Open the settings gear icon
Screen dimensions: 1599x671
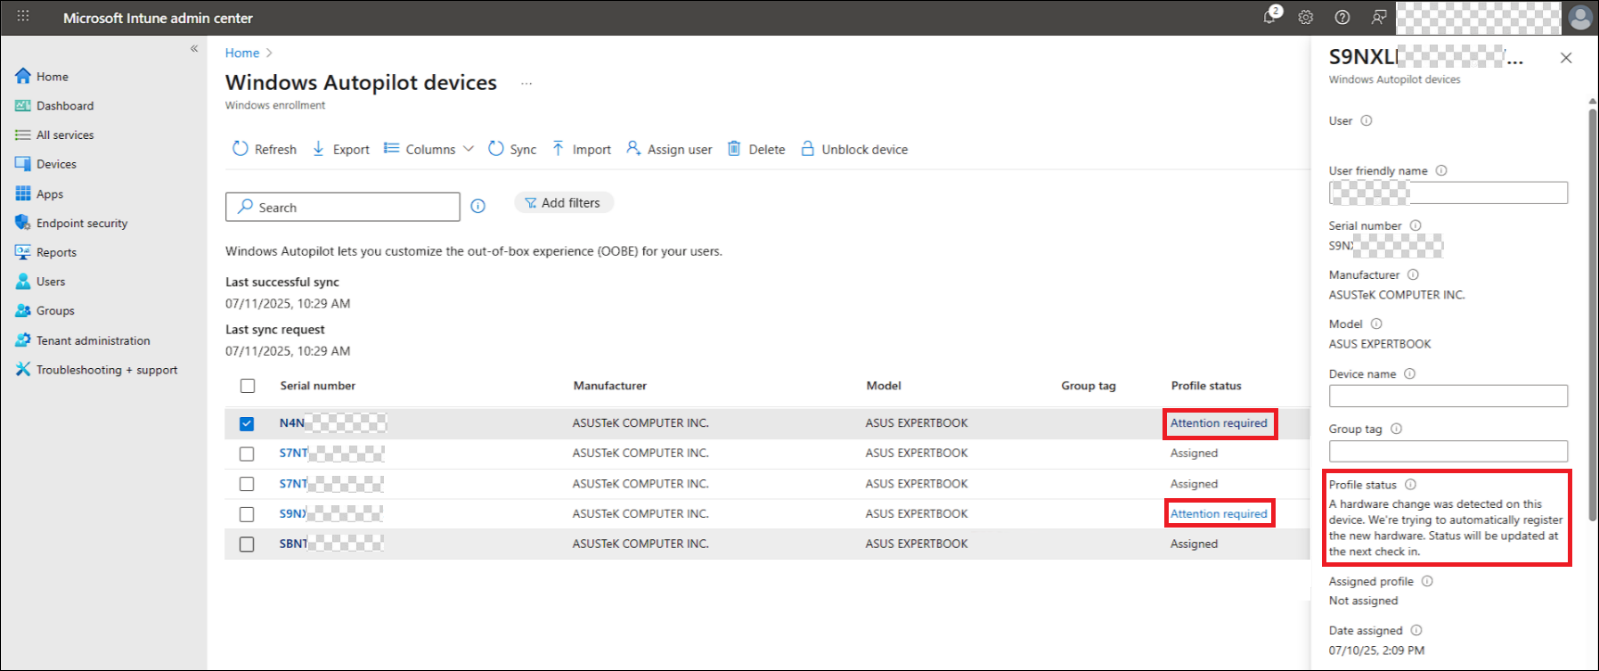[x=1306, y=17]
